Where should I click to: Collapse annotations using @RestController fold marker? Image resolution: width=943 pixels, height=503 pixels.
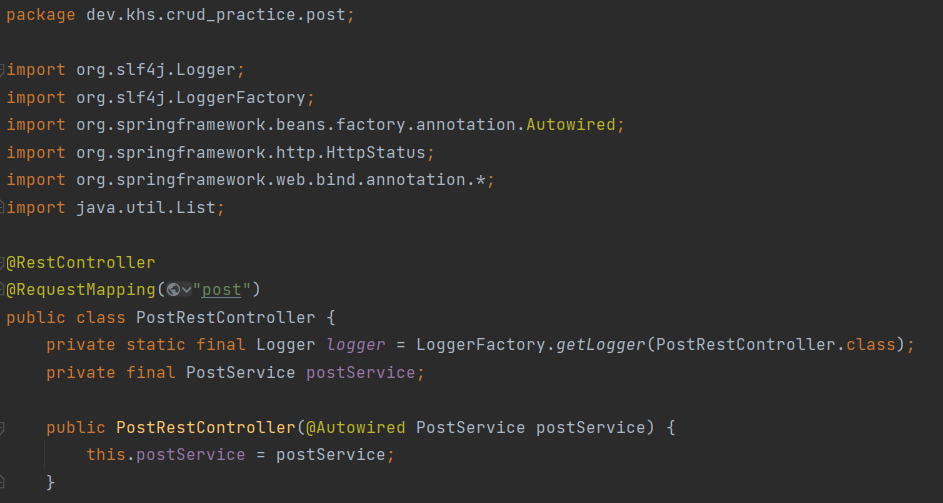coord(2,263)
